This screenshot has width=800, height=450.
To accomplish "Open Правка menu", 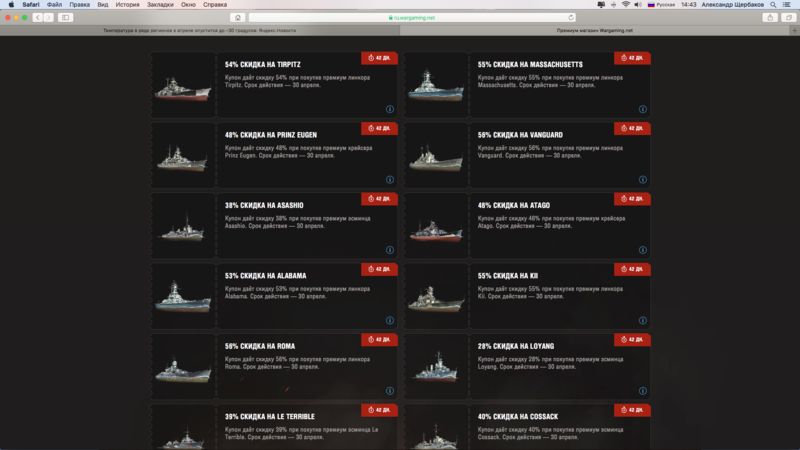I will 80,5.
